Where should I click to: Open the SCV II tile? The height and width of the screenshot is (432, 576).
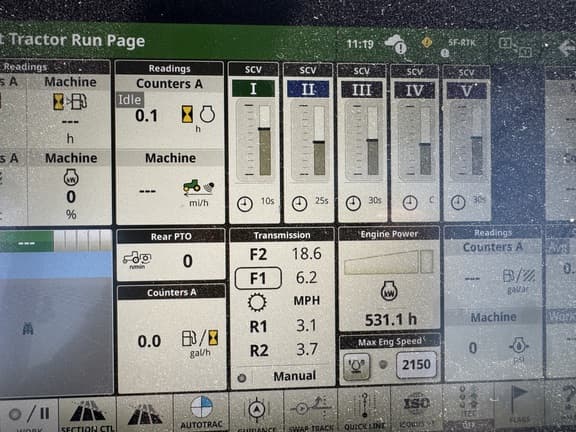pos(308,143)
